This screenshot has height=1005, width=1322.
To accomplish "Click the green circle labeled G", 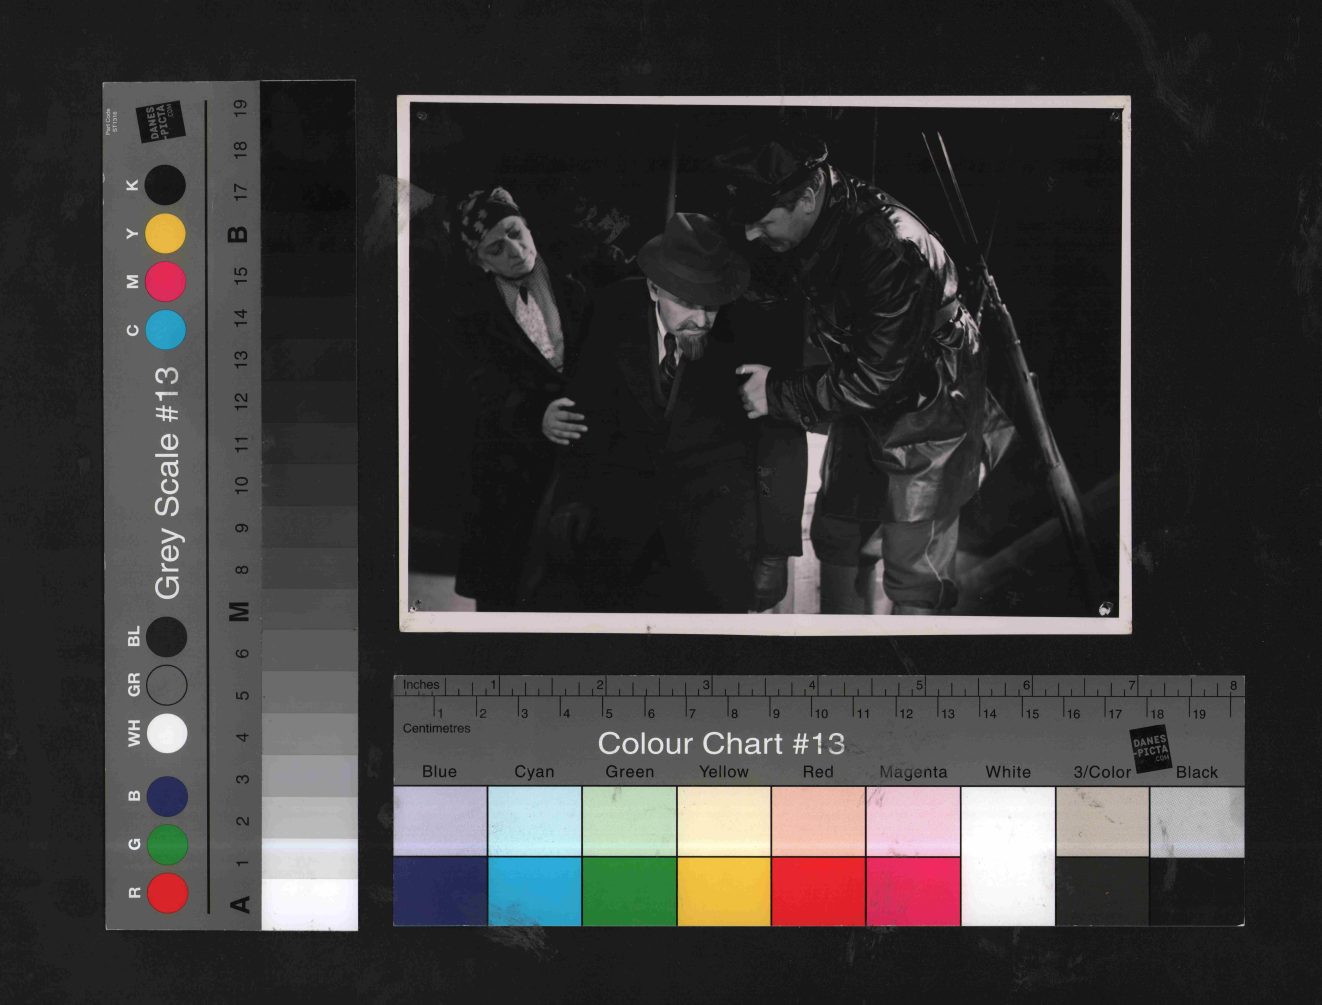I will click(167, 845).
